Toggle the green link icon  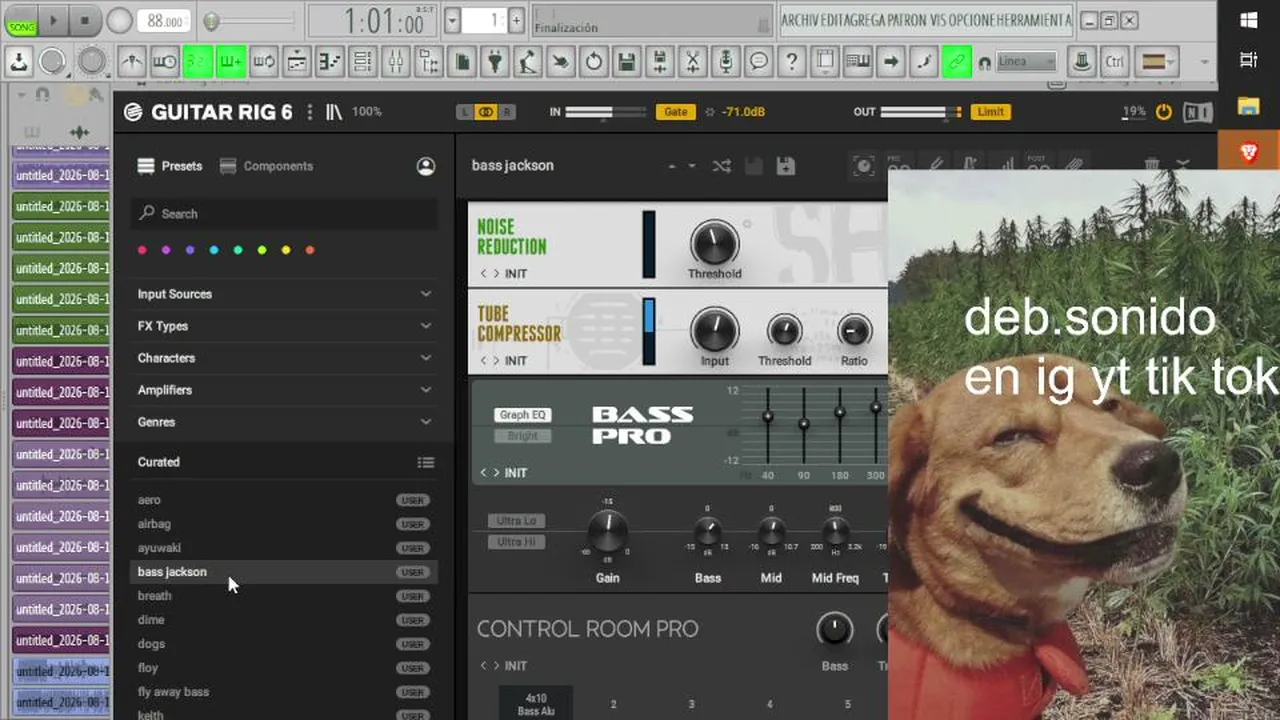pos(957,62)
